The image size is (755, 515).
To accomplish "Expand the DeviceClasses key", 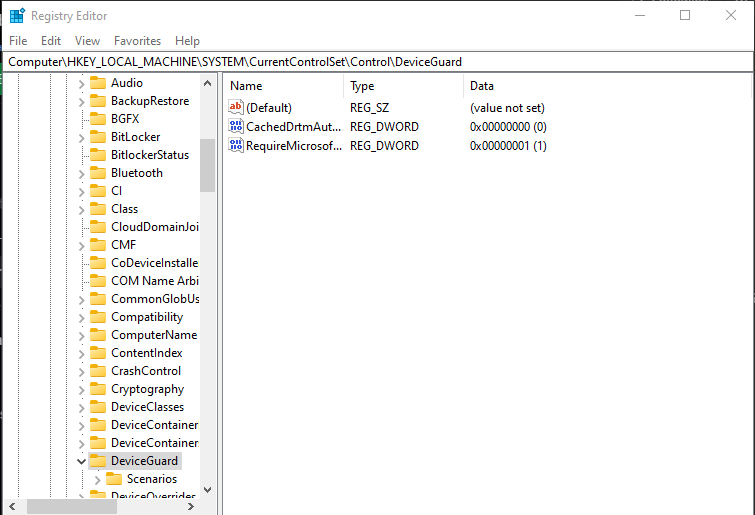I will tap(81, 408).
